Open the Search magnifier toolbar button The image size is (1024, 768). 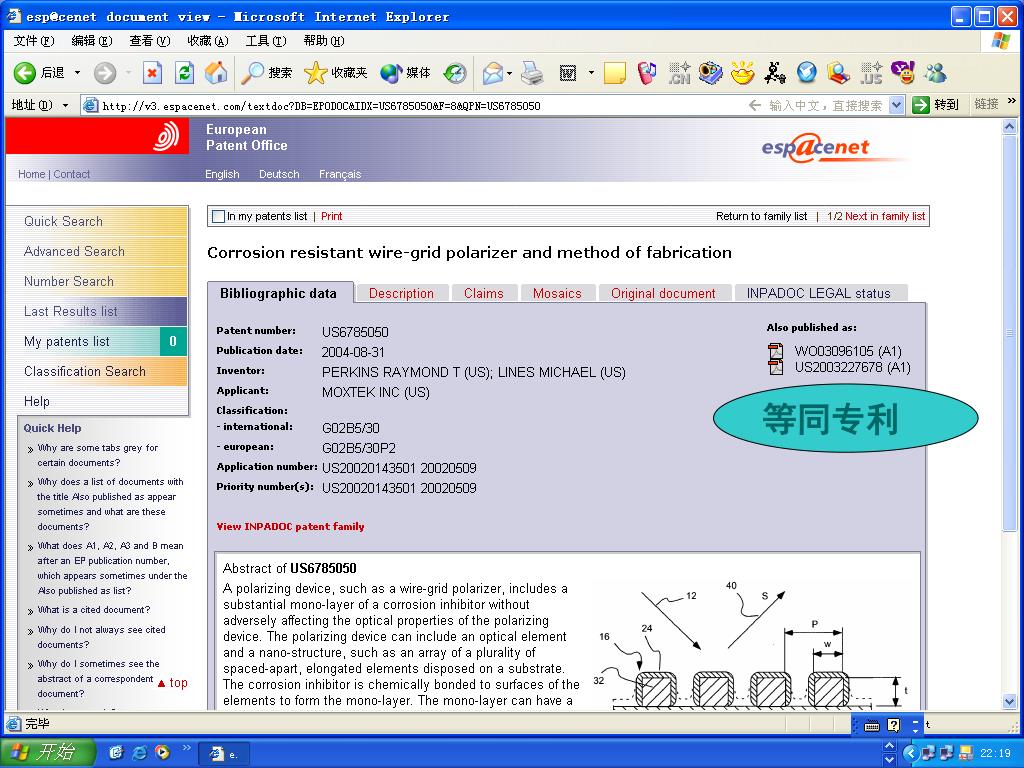[266, 73]
